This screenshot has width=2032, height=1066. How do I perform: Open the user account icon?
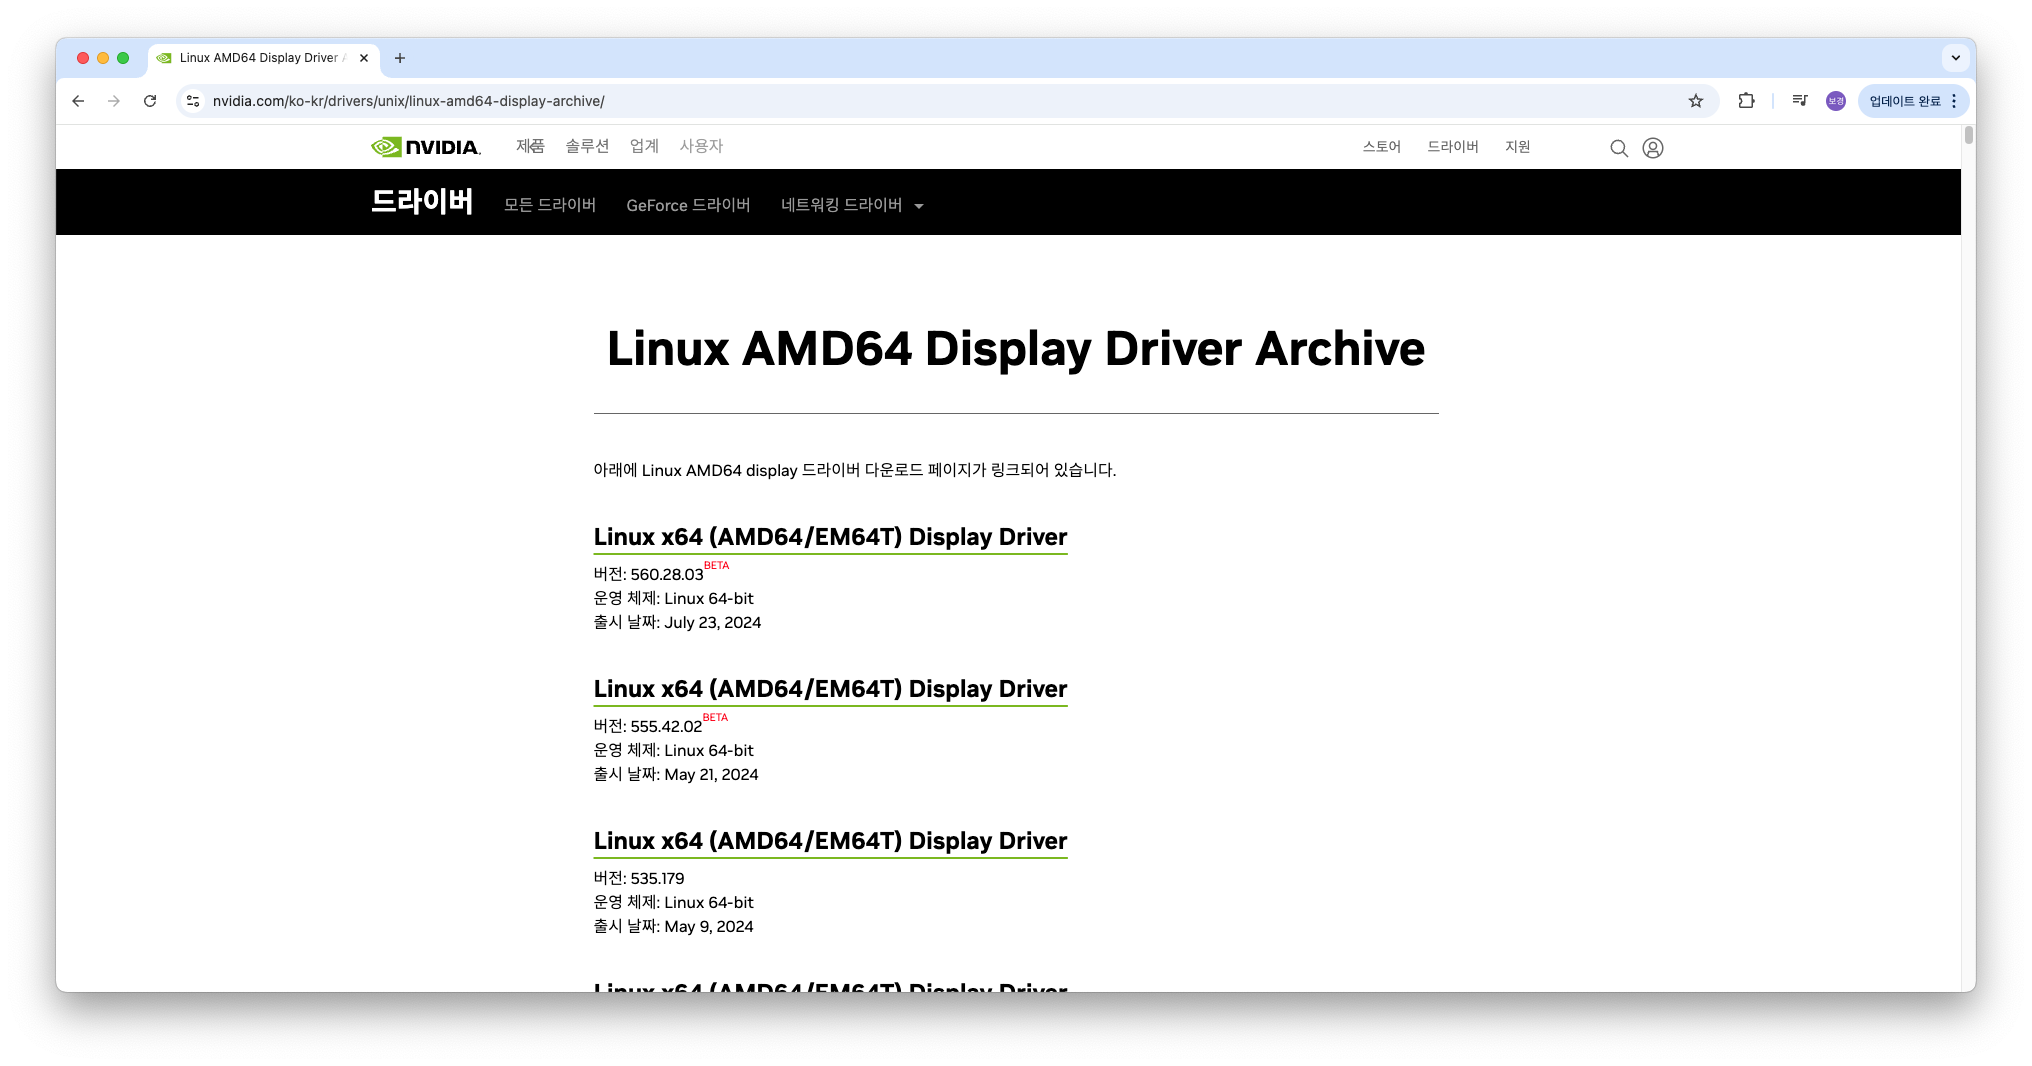[x=1653, y=148]
